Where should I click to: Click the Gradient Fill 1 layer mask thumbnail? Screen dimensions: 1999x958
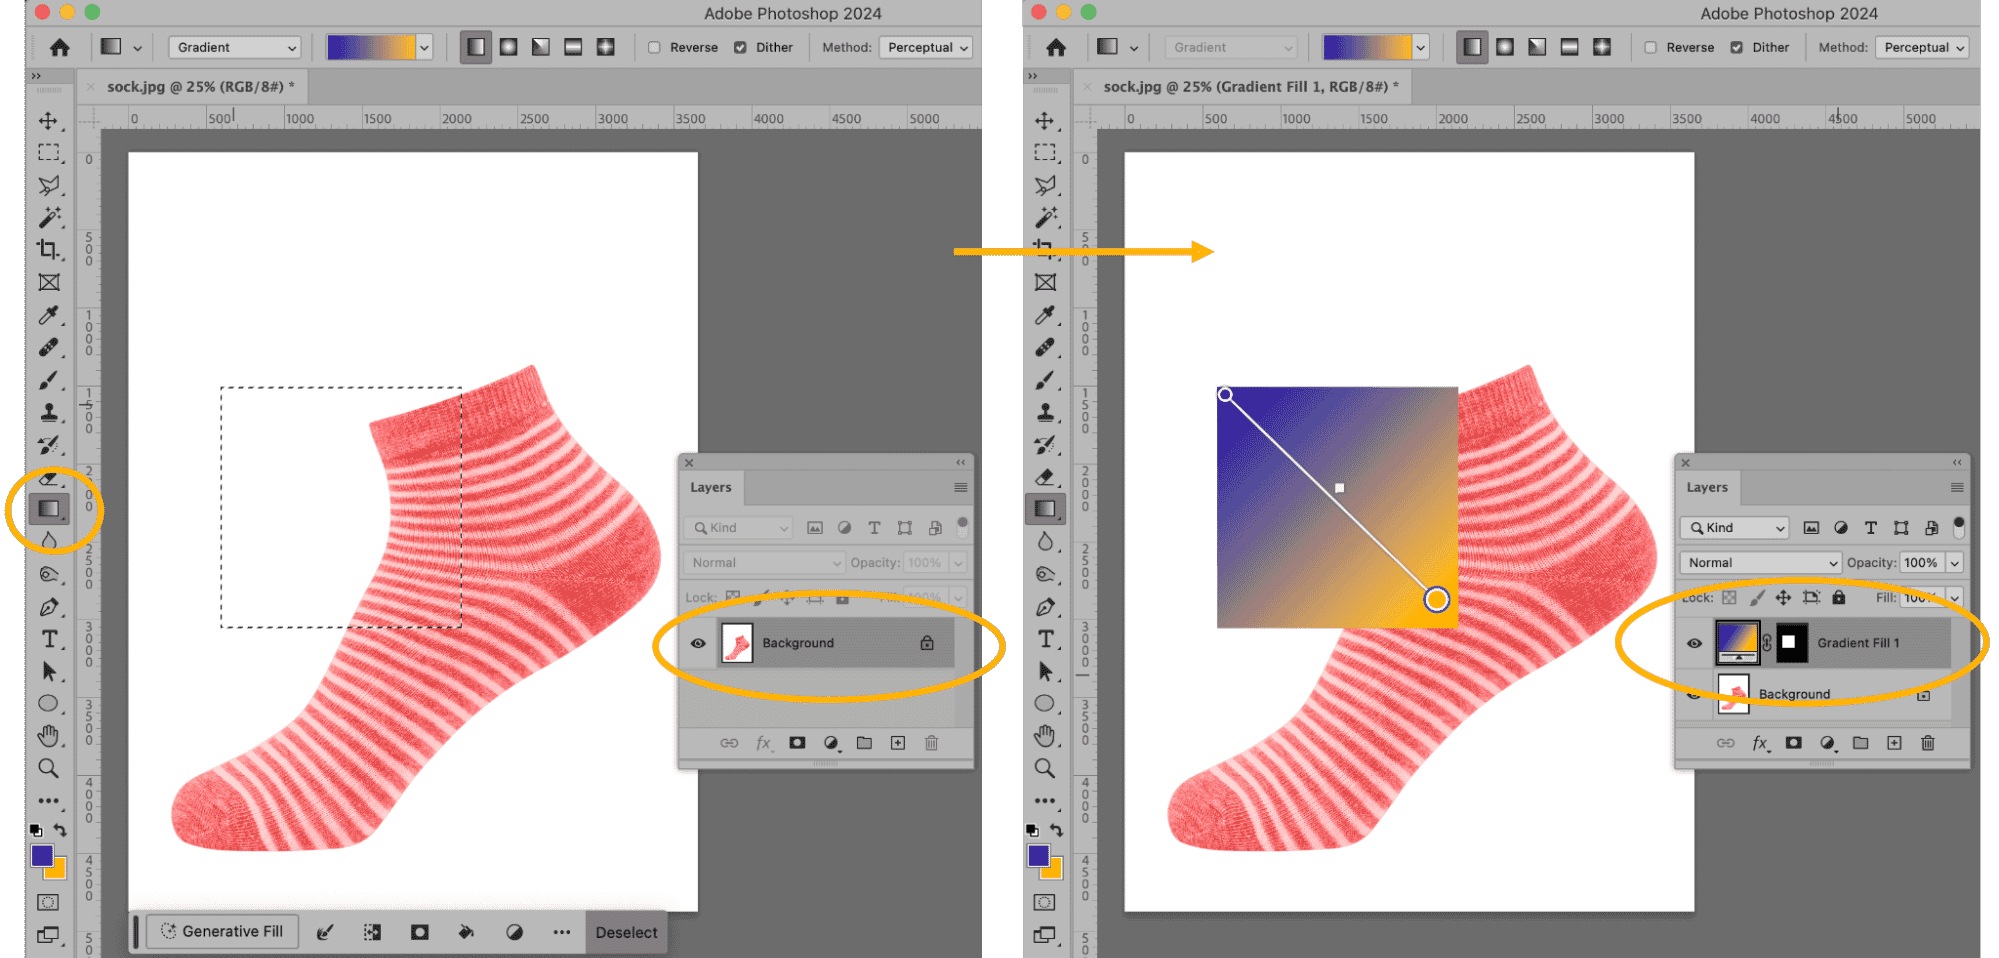(1790, 643)
